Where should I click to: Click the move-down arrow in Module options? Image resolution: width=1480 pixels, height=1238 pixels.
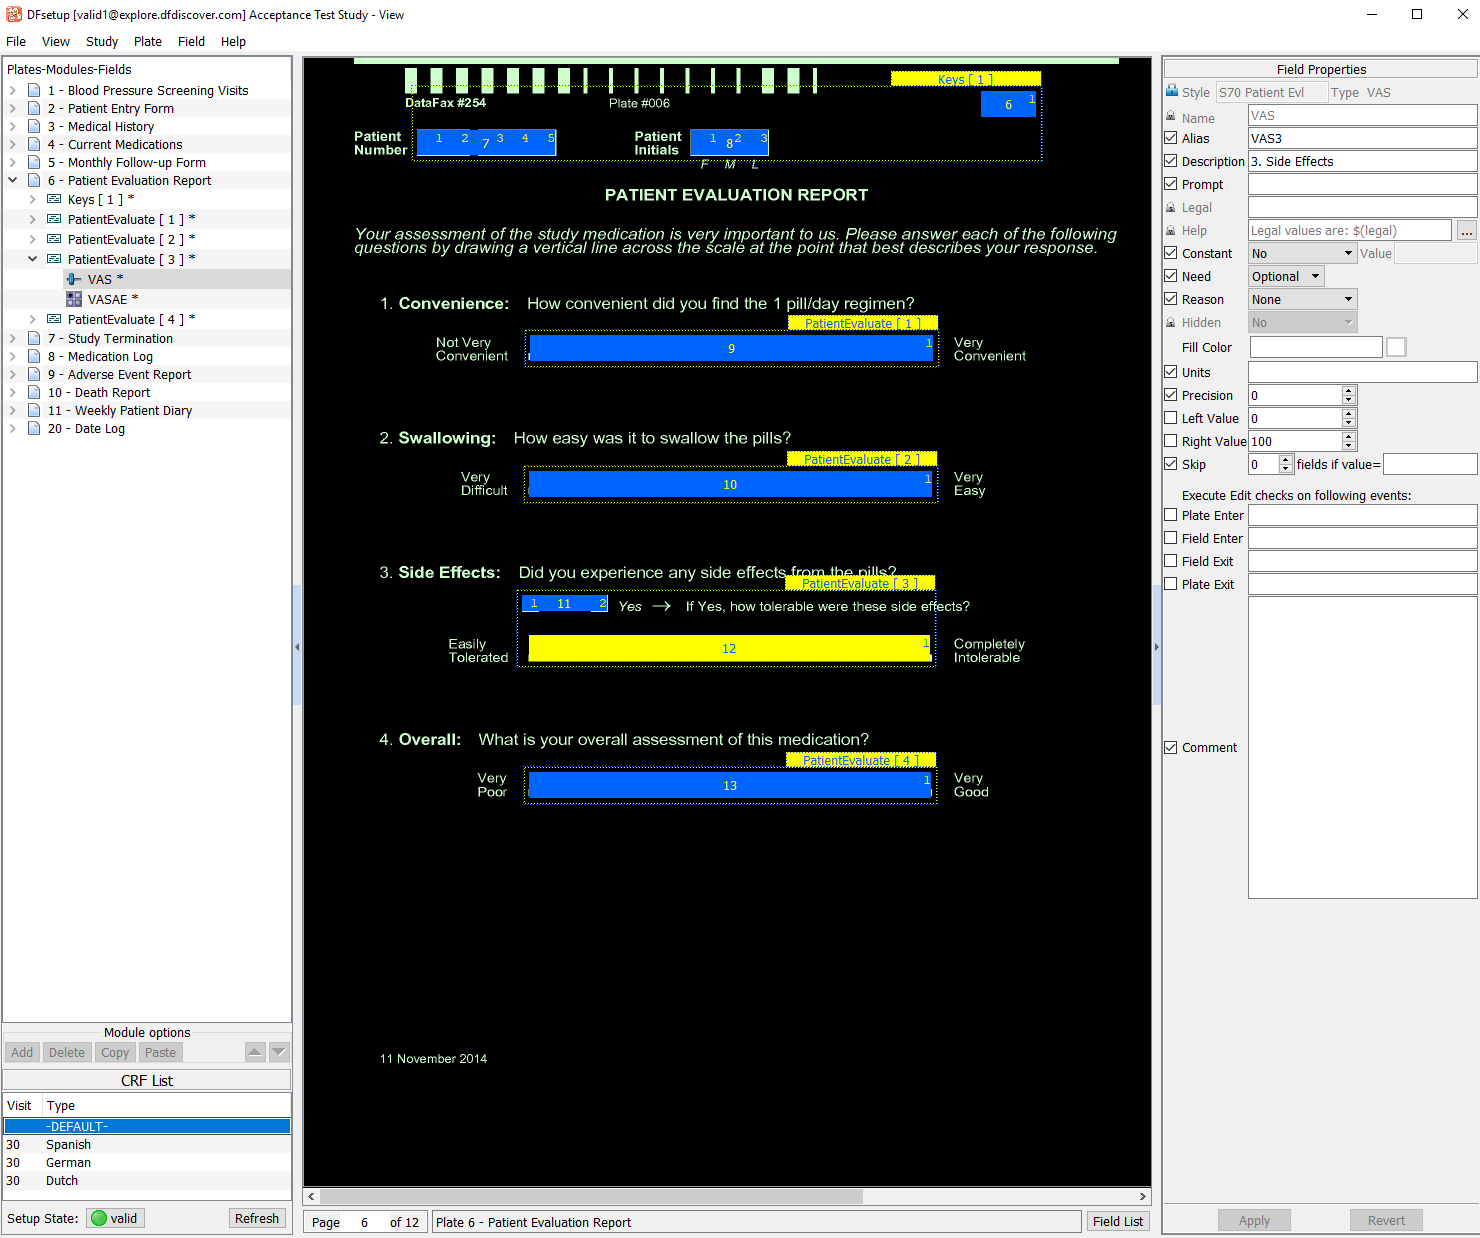point(280,1052)
